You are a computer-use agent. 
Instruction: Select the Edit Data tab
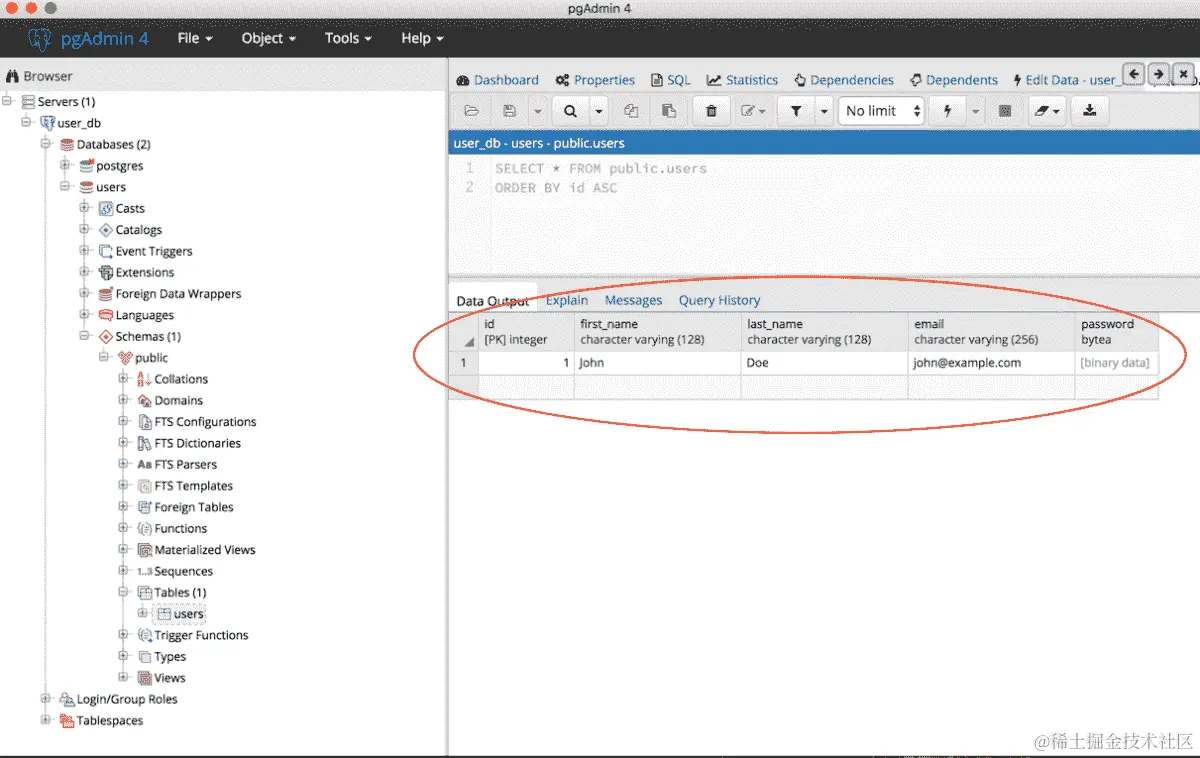tap(1065, 80)
